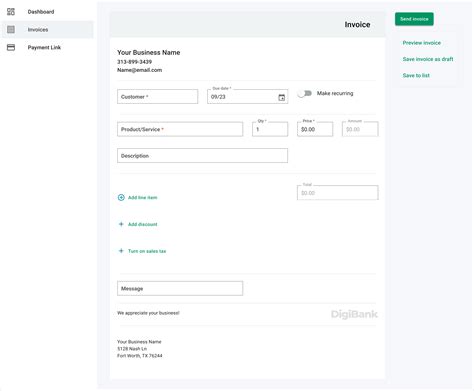
Task: Click Add discount link text
Action: (143, 224)
